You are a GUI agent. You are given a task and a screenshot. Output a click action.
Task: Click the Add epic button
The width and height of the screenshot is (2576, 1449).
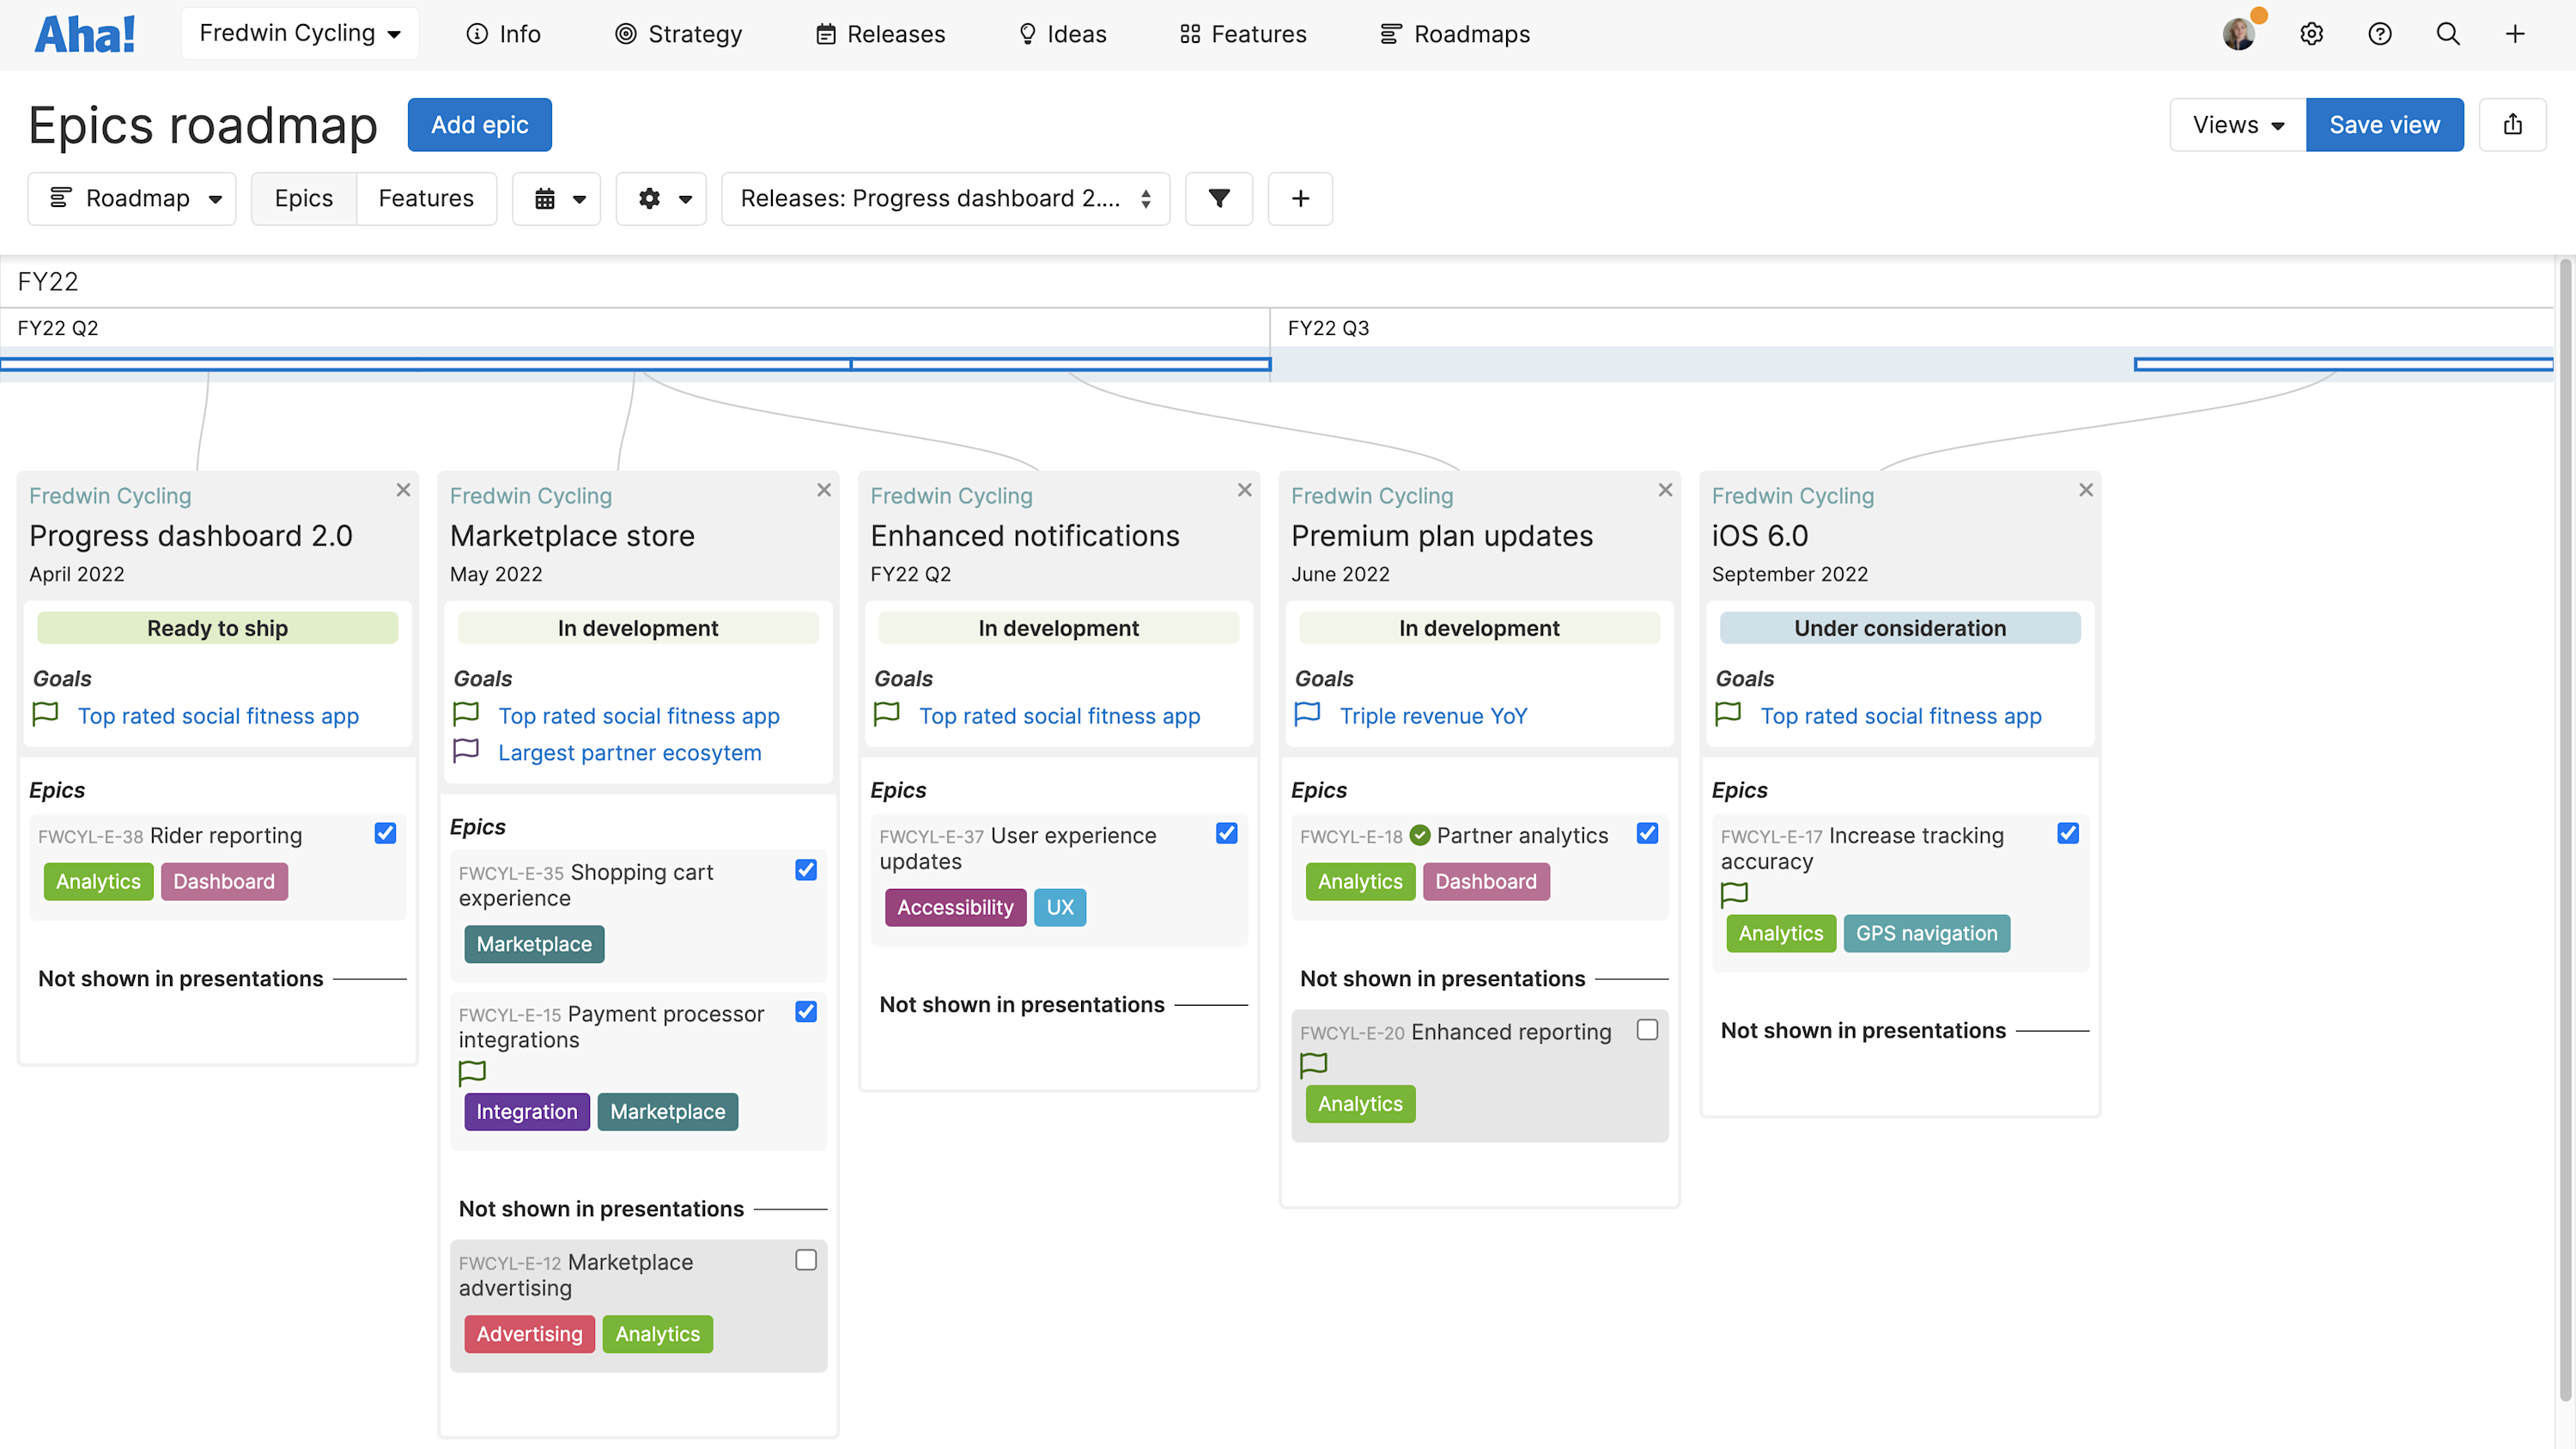(479, 124)
